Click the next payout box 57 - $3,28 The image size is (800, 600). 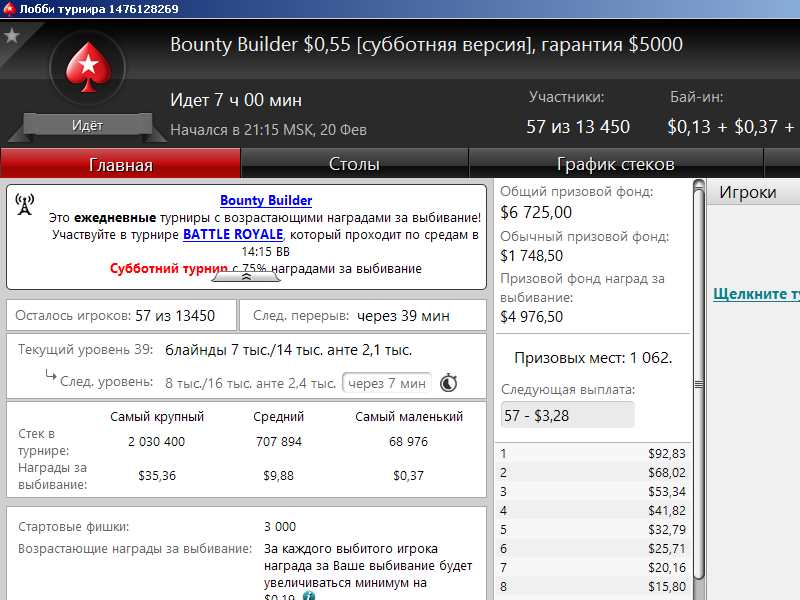point(567,415)
